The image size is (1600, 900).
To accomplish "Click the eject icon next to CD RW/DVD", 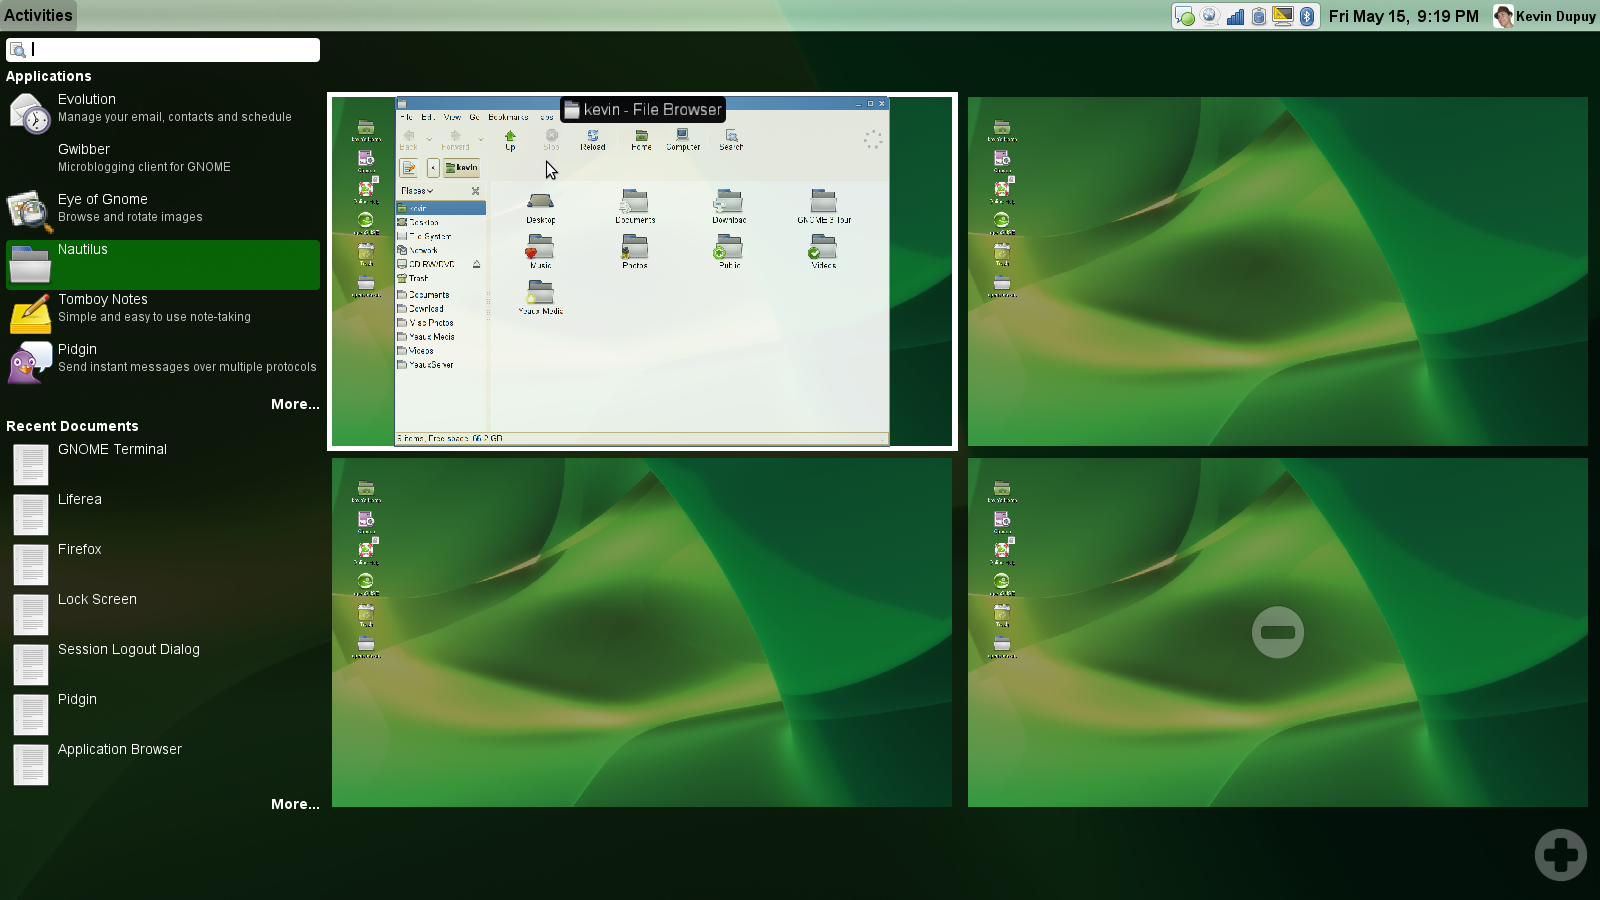I will pos(476,264).
